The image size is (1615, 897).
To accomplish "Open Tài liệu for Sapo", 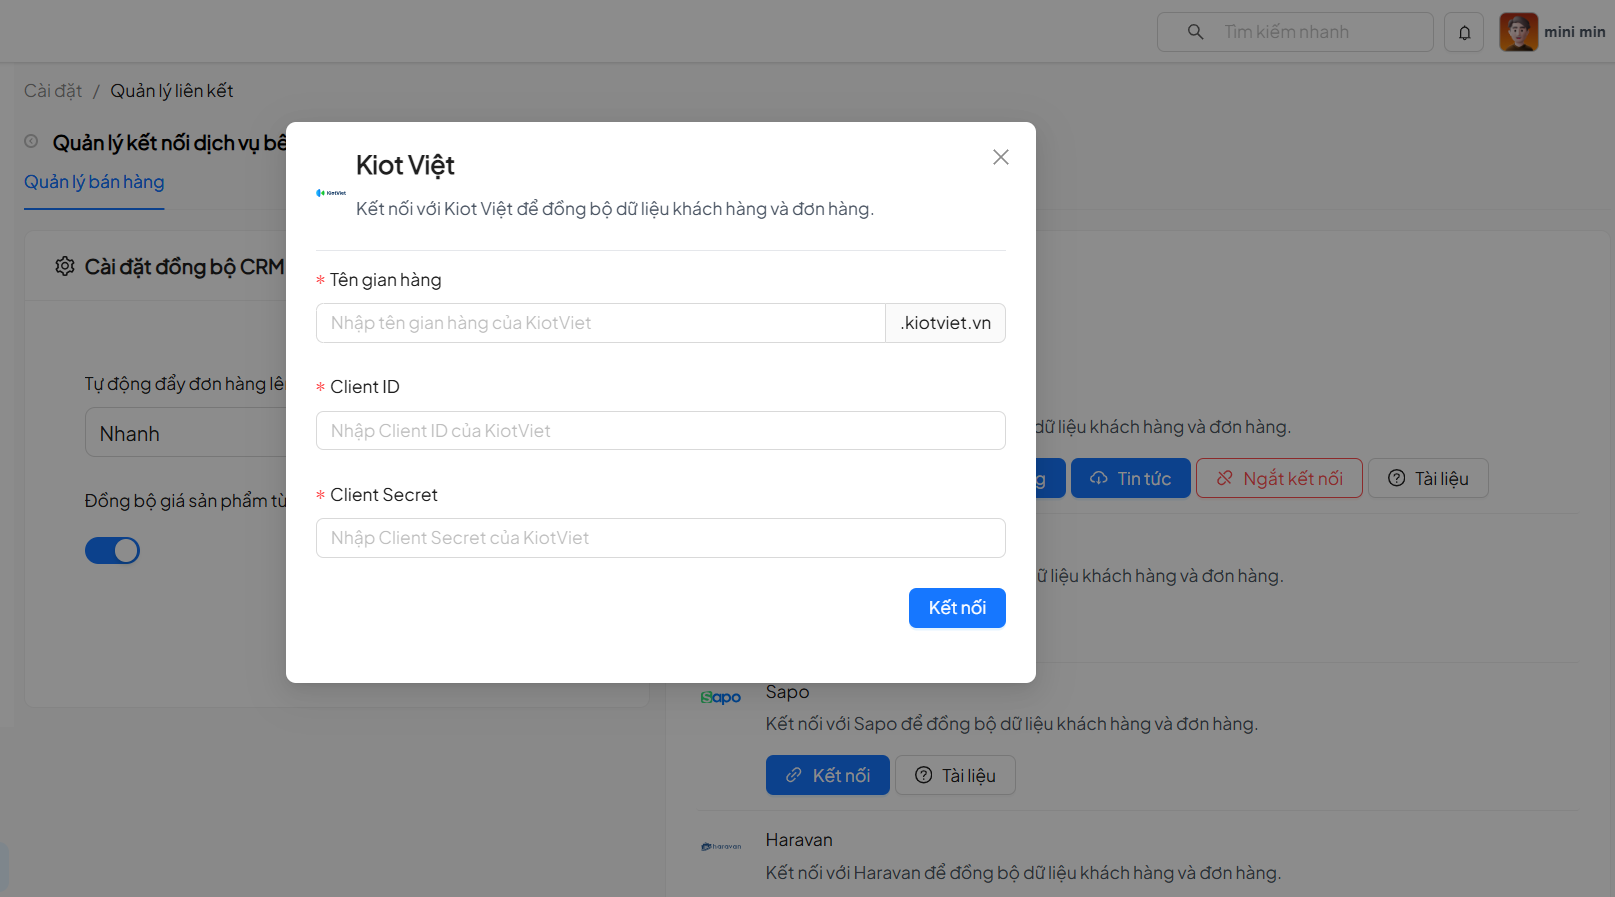I will click(x=955, y=775).
